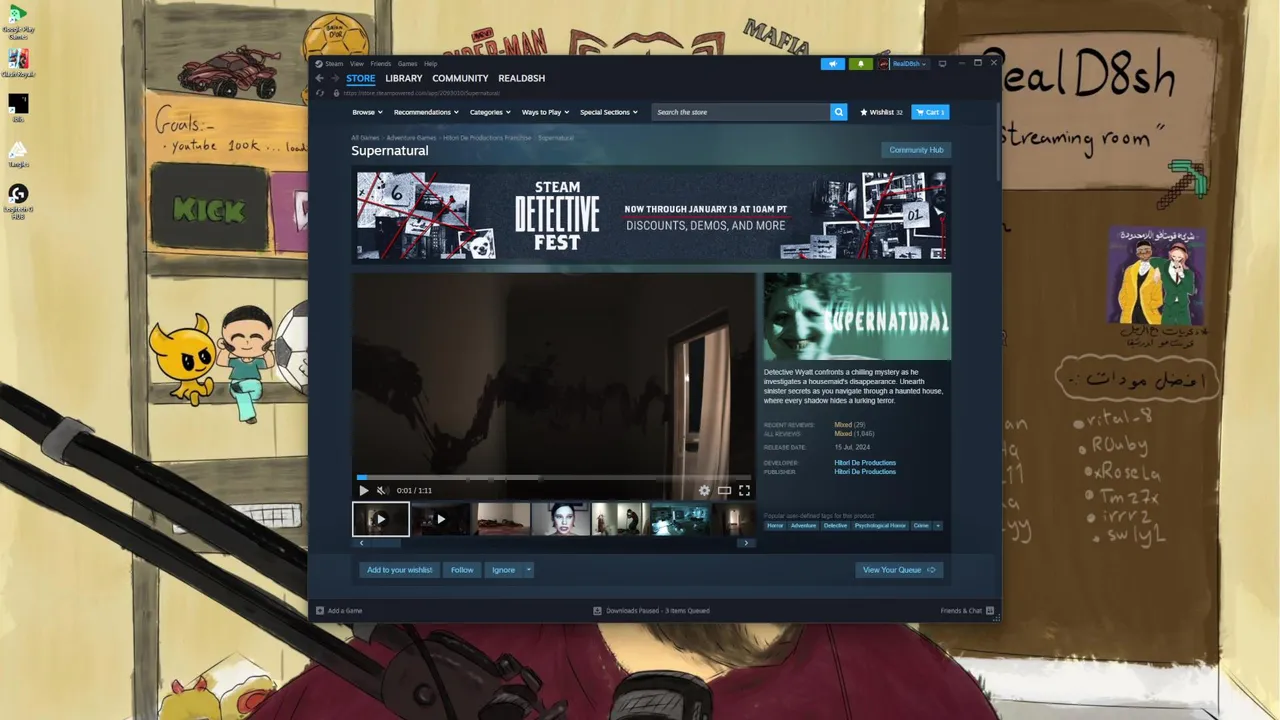This screenshot has width=1280, height=720.
Task: Click the Psychological Horror tag
Action: click(880, 525)
